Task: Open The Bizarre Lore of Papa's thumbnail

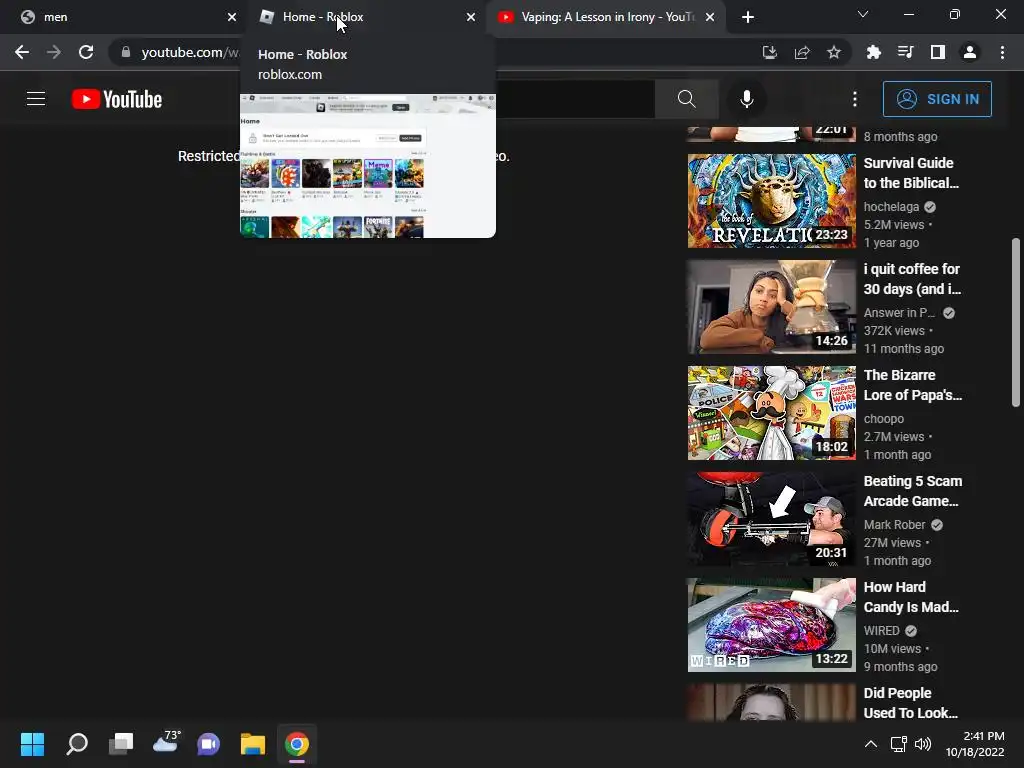Action: click(x=771, y=413)
